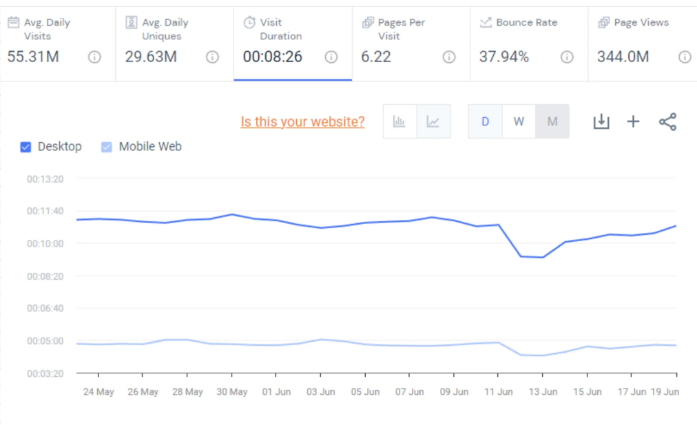Toggle the Mobile Web checkbox
Screen dimensions: 697x425
tap(107, 147)
